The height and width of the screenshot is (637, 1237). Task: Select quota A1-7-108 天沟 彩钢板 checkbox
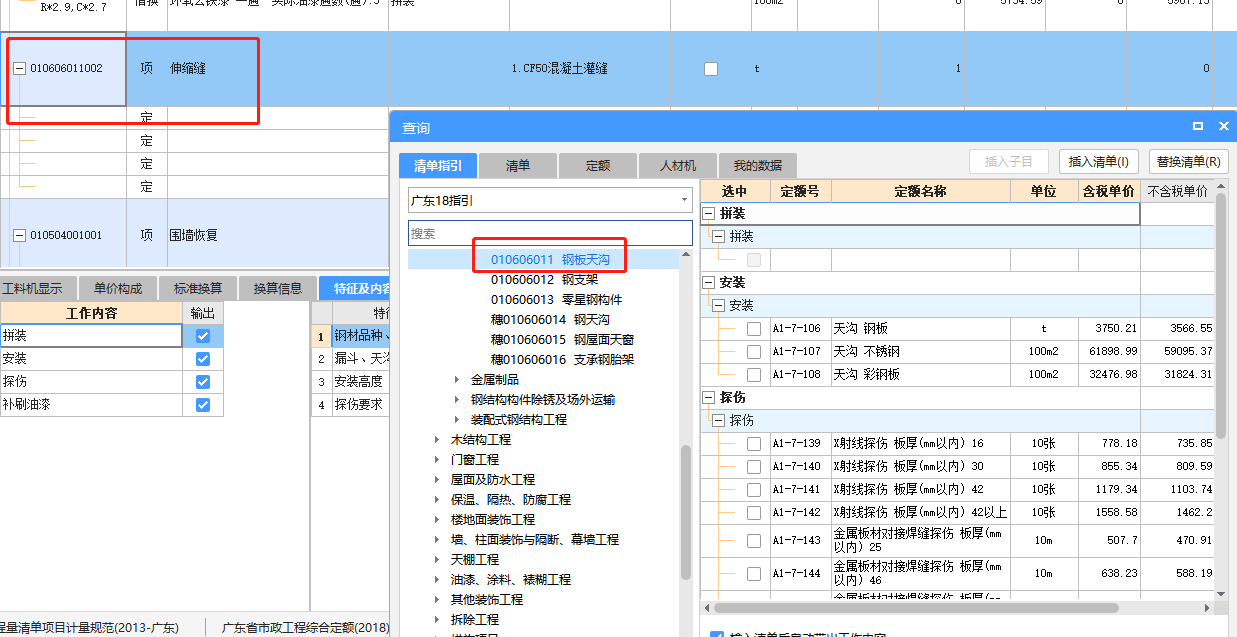click(x=754, y=374)
